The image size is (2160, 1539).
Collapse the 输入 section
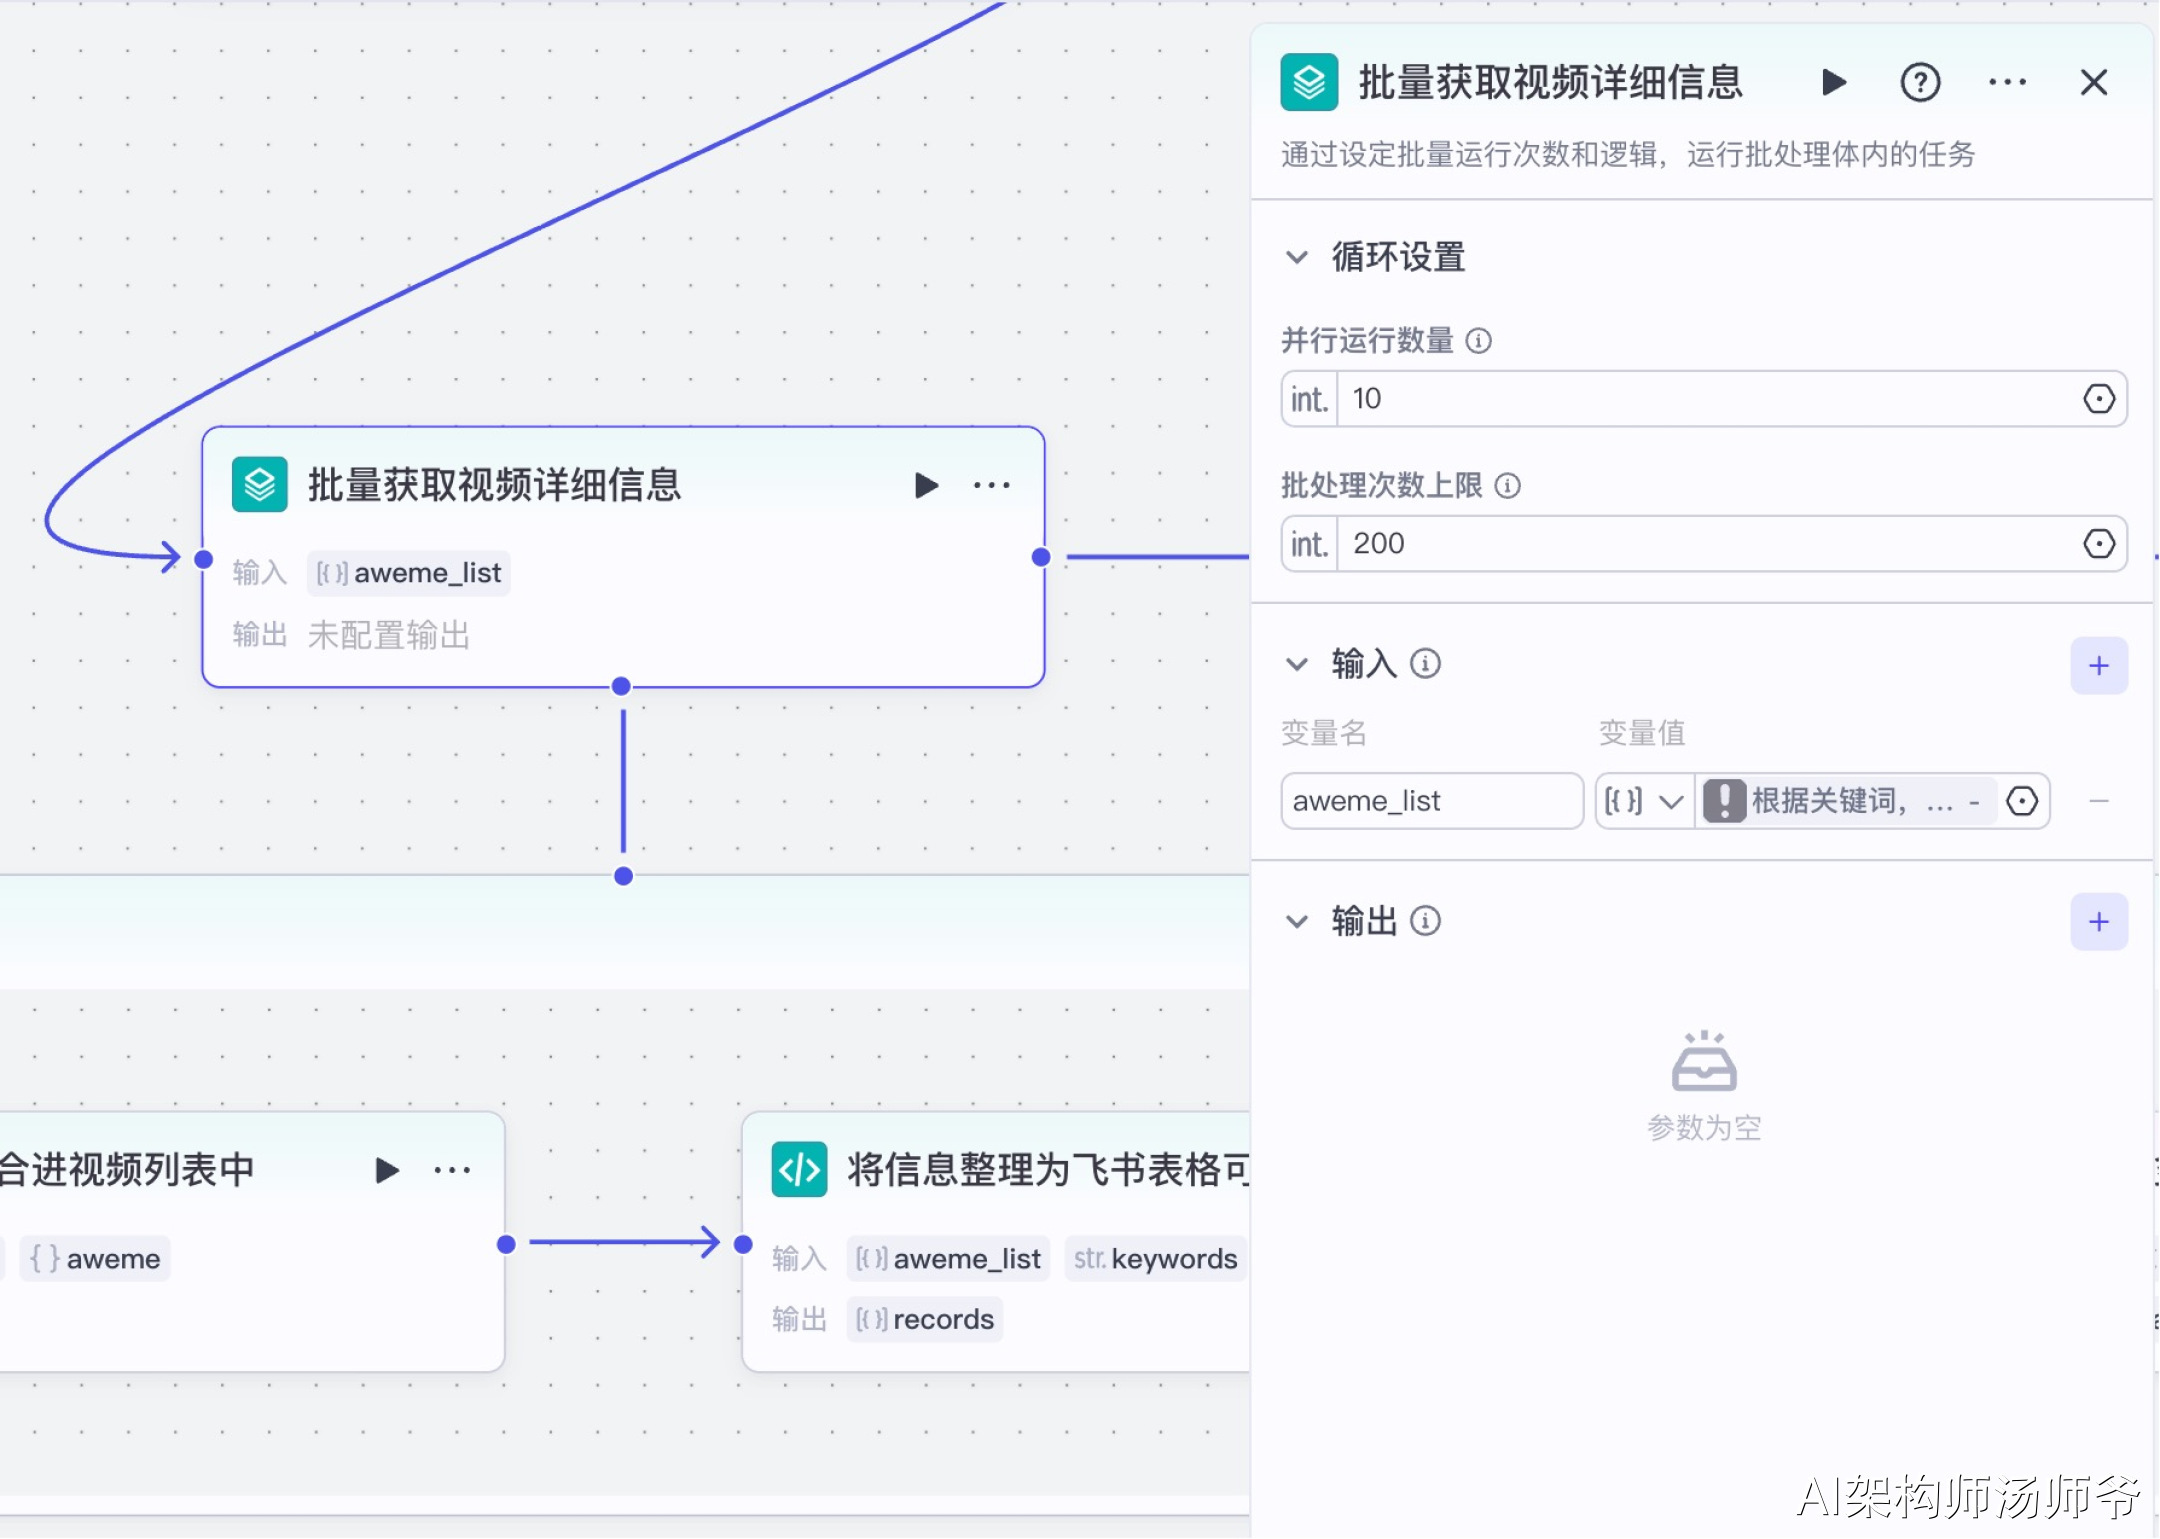(1297, 664)
